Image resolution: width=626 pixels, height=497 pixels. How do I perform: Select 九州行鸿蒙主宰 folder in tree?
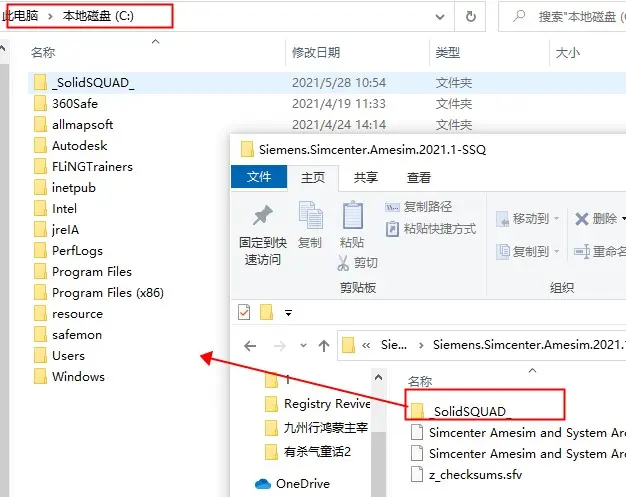tap(325, 428)
